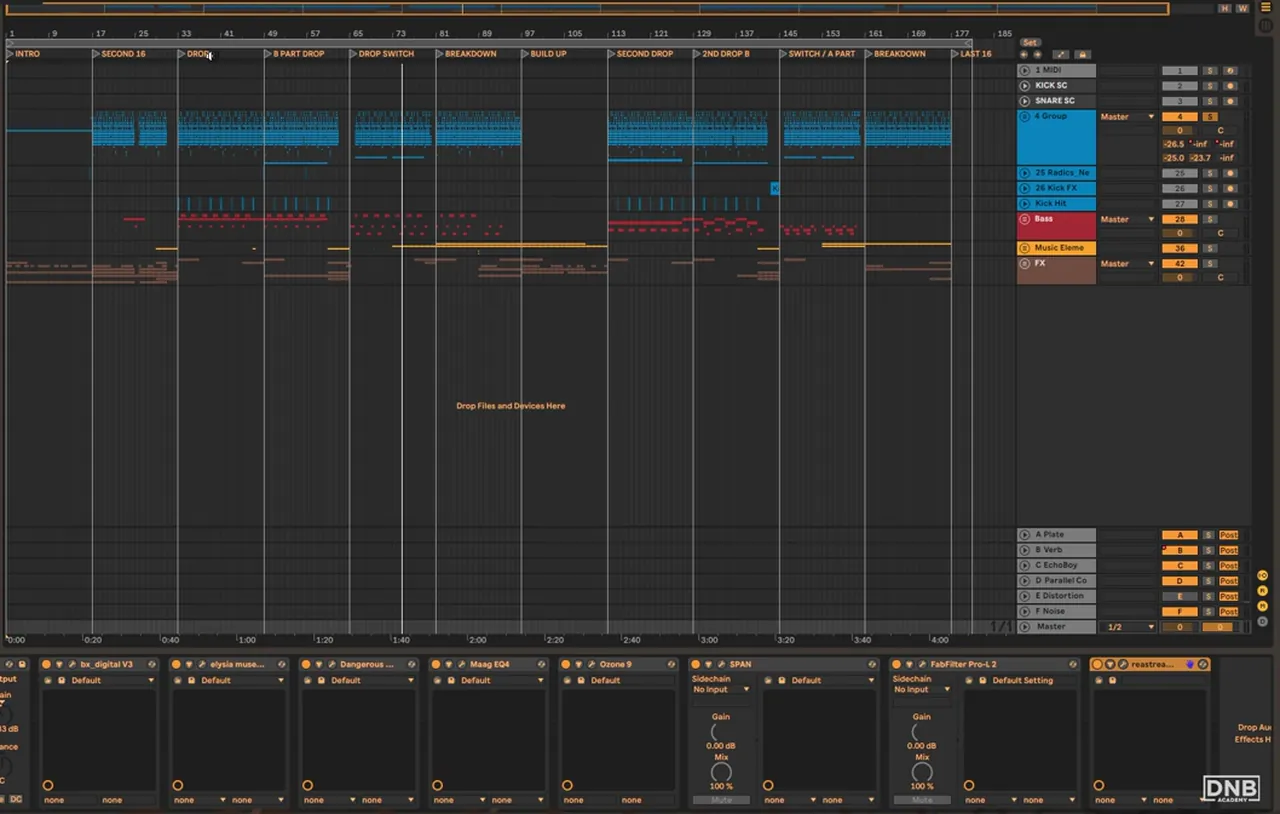Click the SNARE SC track play icon
The image size is (1280, 814).
pyautogui.click(x=1025, y=101)
